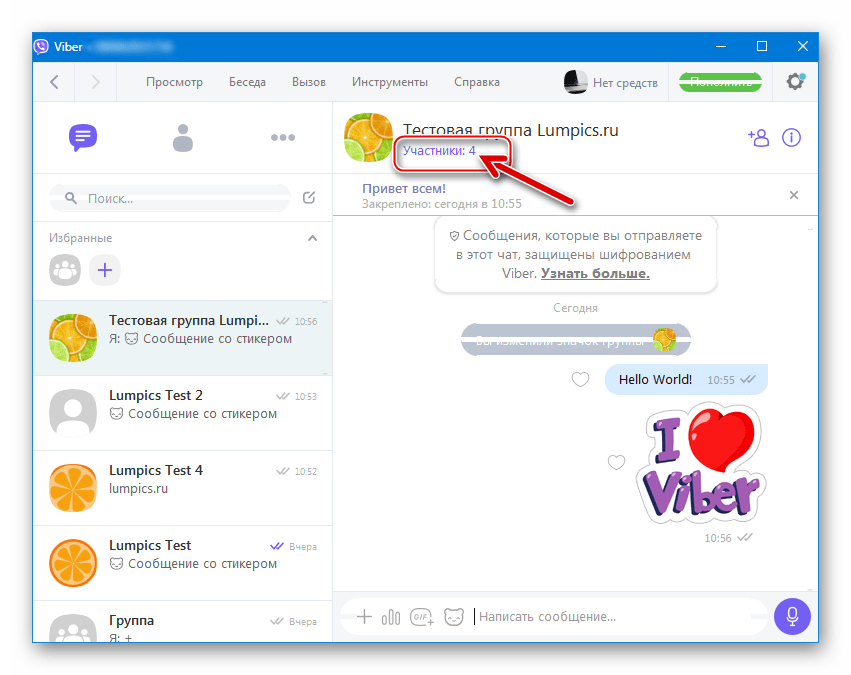Click the 10:56 sticker timestamp in chat
The image size is (851, 675).
(718, 538)
